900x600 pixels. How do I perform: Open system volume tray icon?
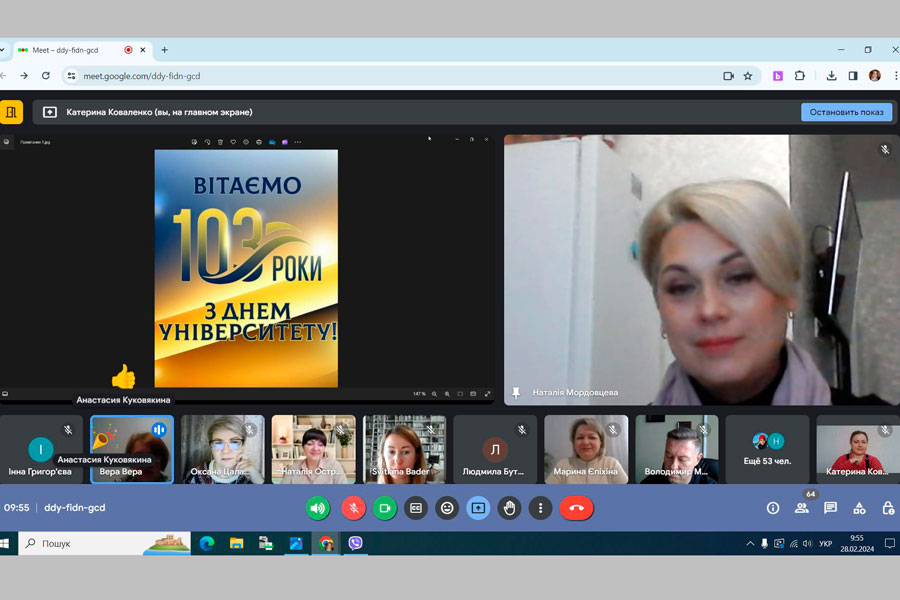coord(808,543)
